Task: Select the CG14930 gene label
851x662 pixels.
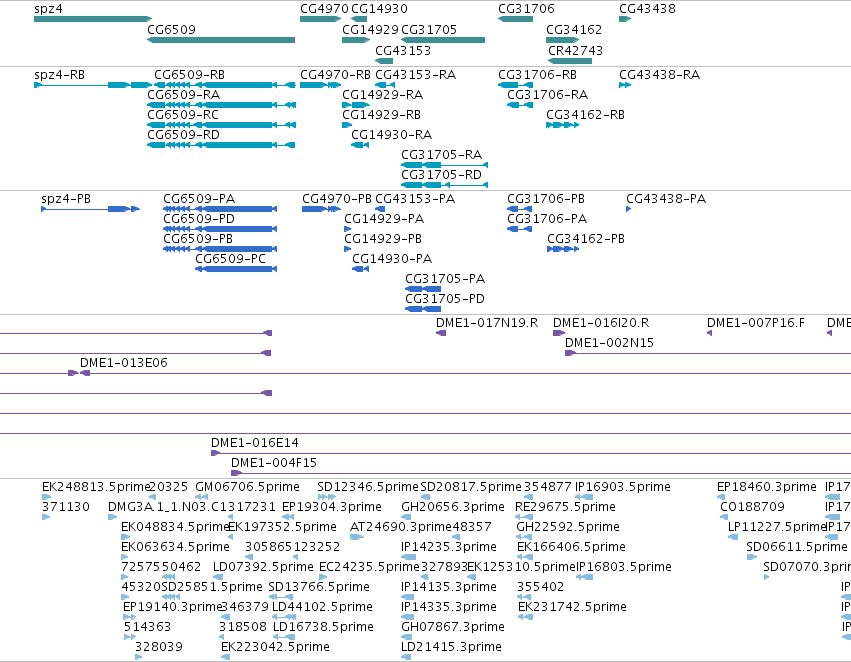Action: 379,9
